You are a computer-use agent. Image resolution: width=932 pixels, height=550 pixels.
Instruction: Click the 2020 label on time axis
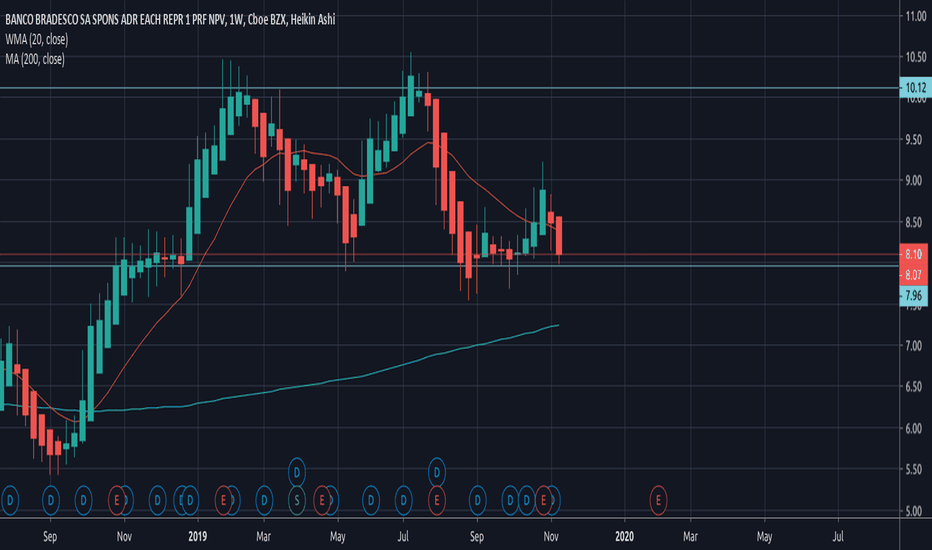pos(624,536)
